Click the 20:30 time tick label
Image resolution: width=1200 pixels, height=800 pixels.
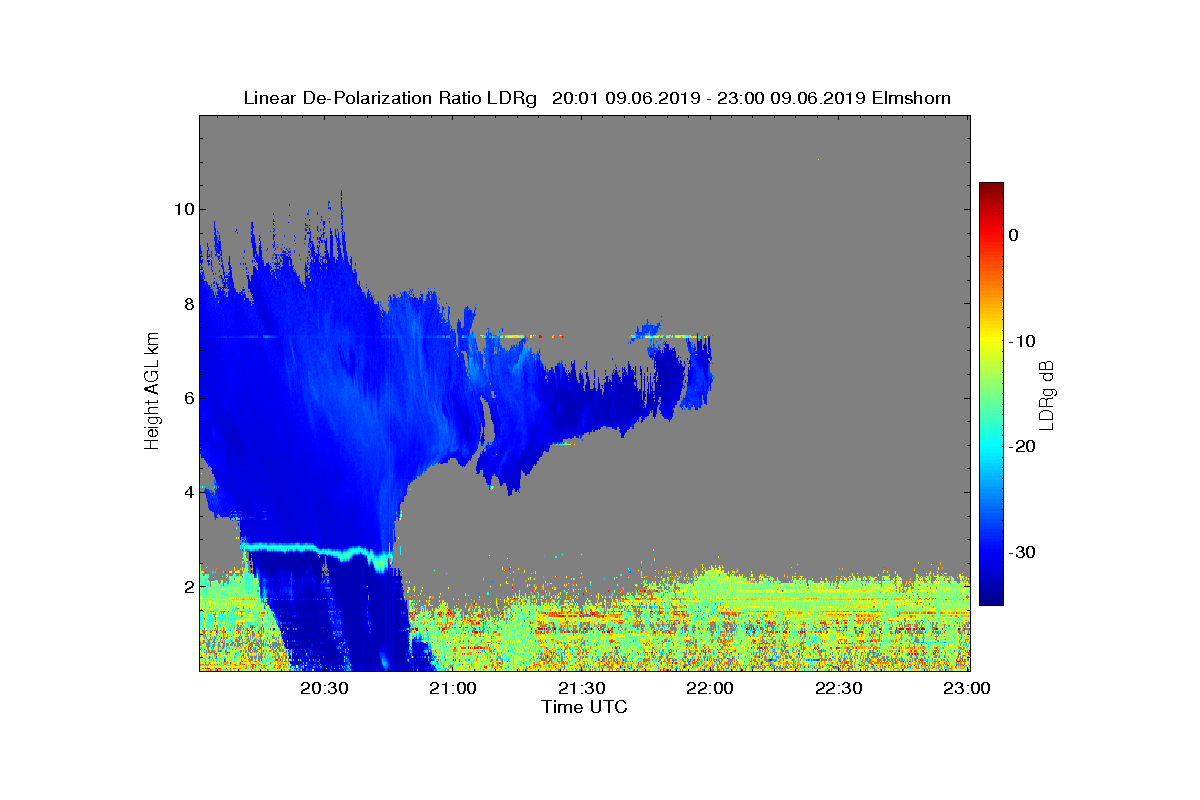[324, 689]
